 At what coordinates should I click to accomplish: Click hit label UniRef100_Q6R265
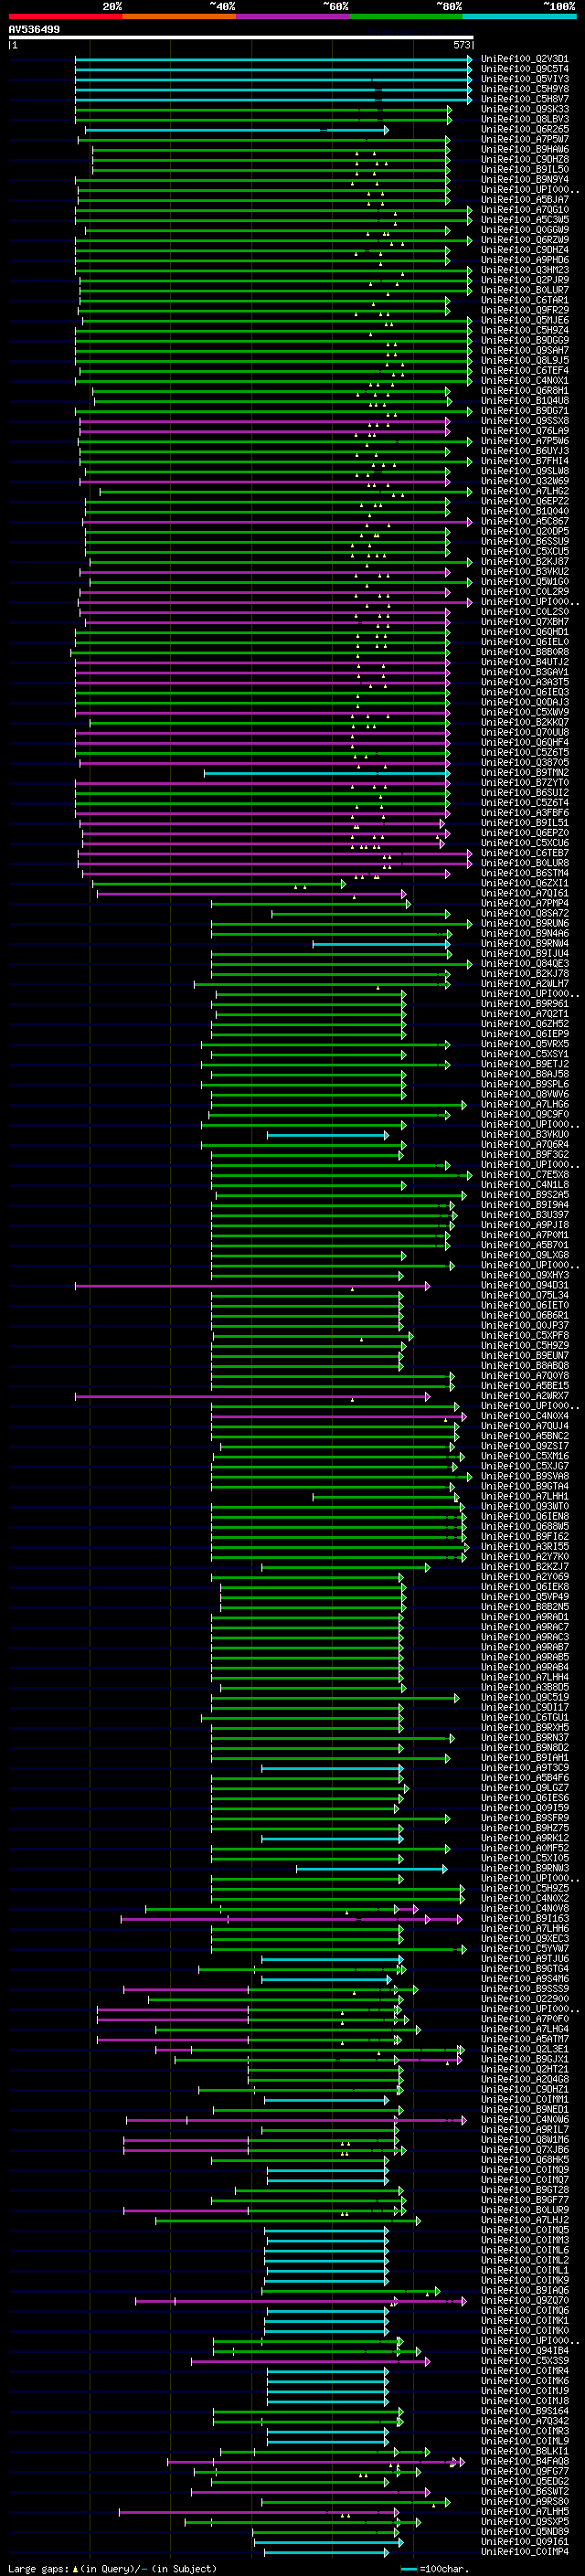(x=525, y=129)
